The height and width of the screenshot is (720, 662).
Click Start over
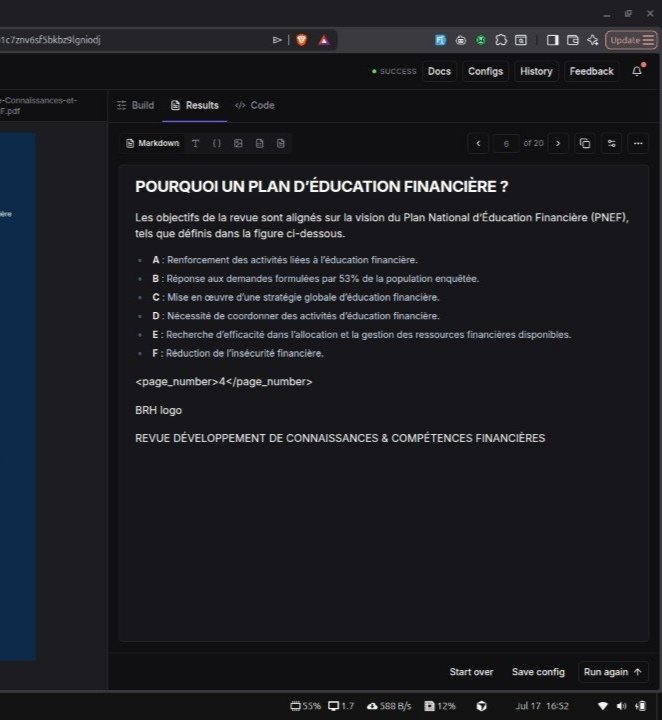coord(471,672)
